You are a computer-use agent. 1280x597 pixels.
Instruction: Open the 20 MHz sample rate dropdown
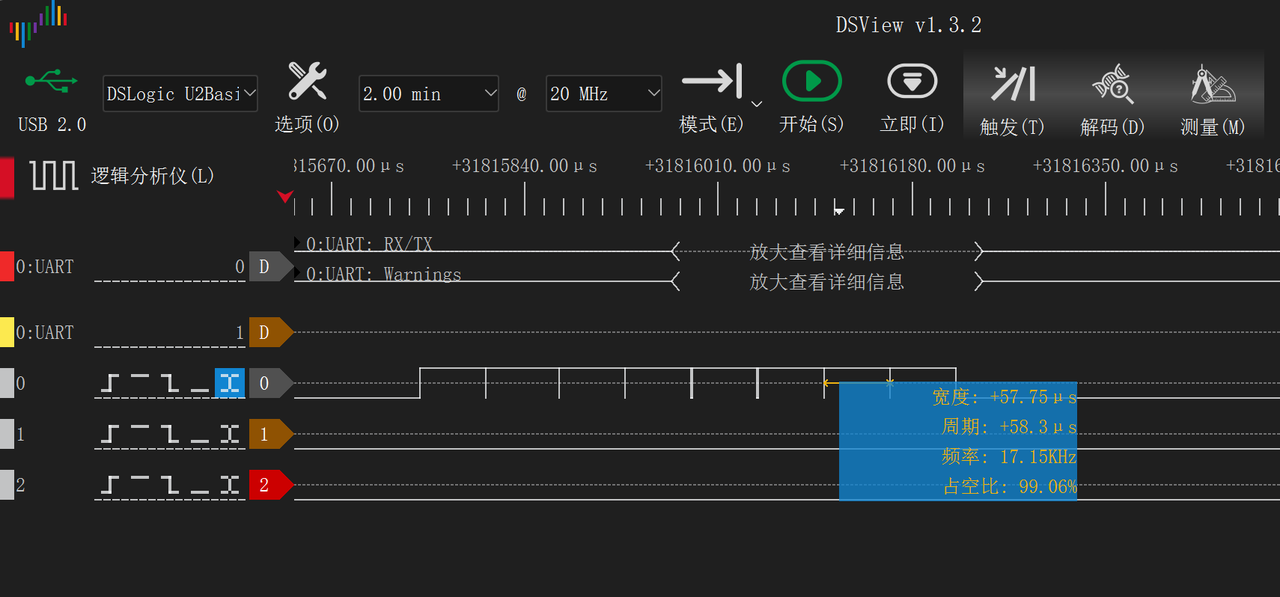coord(602,93)
